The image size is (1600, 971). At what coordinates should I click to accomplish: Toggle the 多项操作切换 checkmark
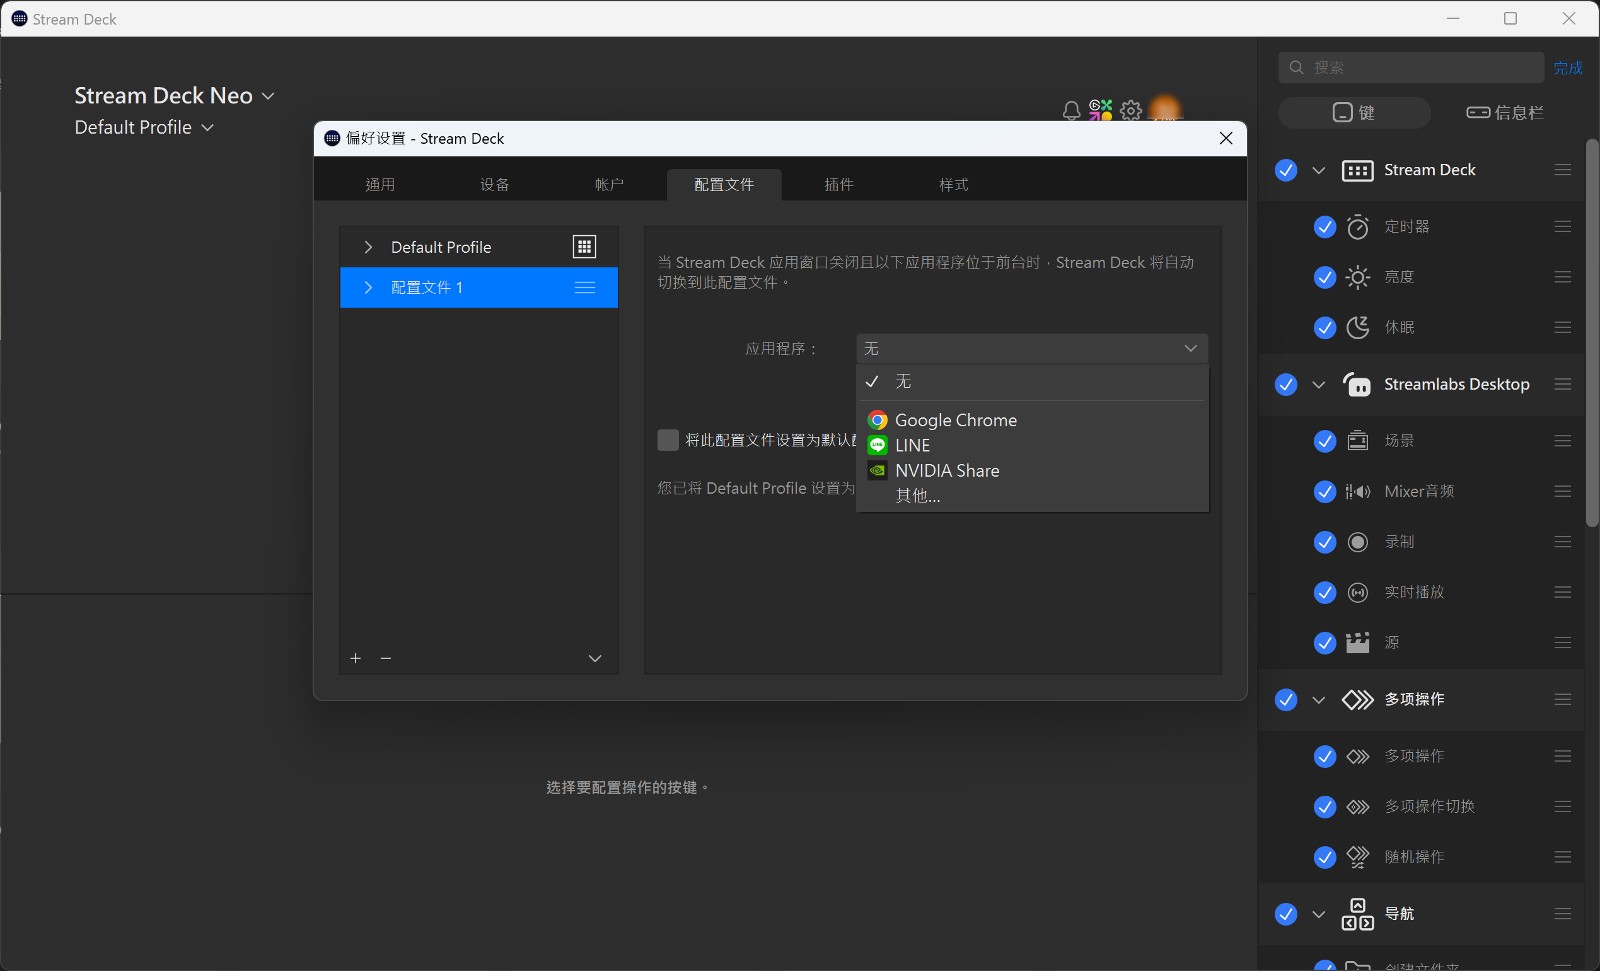click(1325, 807)
